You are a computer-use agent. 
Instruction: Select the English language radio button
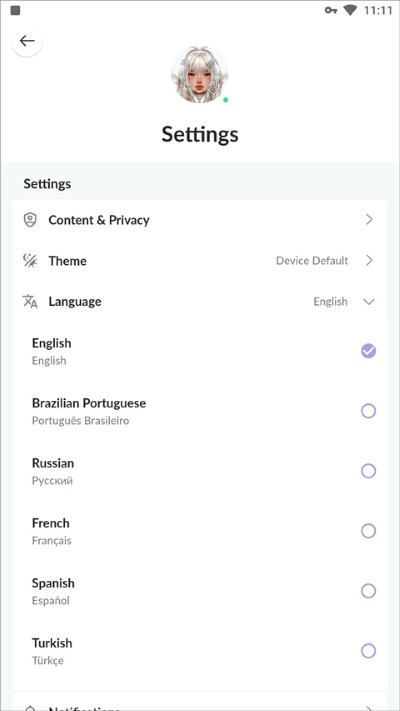pos(368,351)
